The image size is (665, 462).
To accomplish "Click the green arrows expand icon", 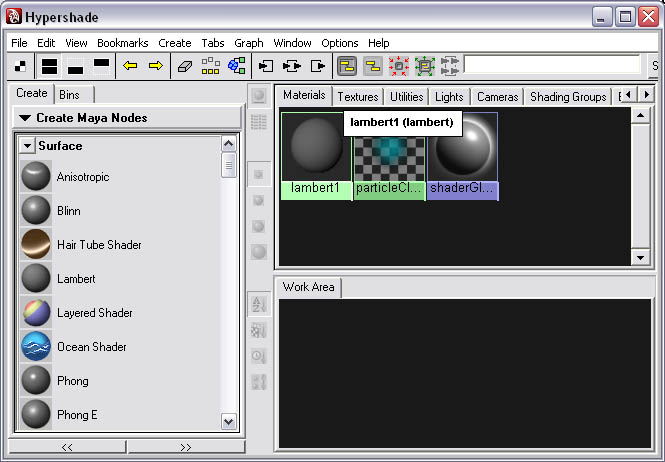I will tap(425, 66).
